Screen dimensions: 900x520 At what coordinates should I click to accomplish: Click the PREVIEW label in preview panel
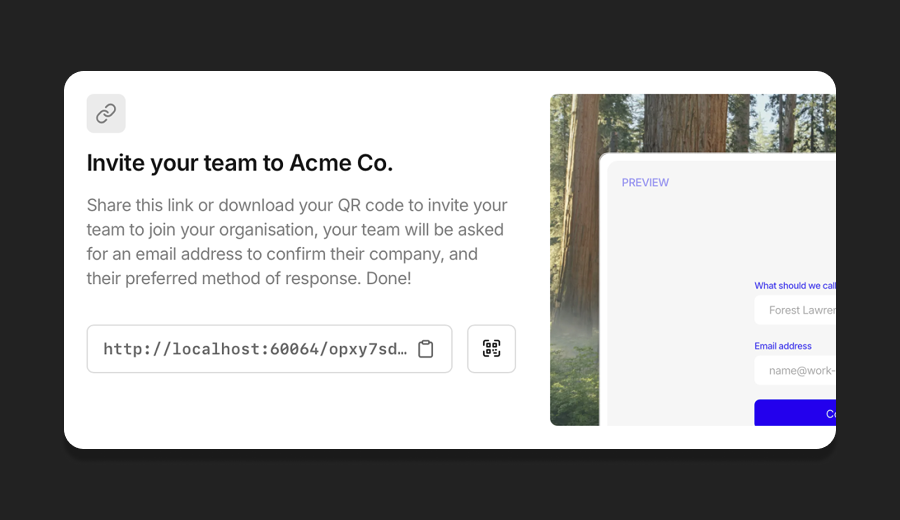[x=645, y=183]
